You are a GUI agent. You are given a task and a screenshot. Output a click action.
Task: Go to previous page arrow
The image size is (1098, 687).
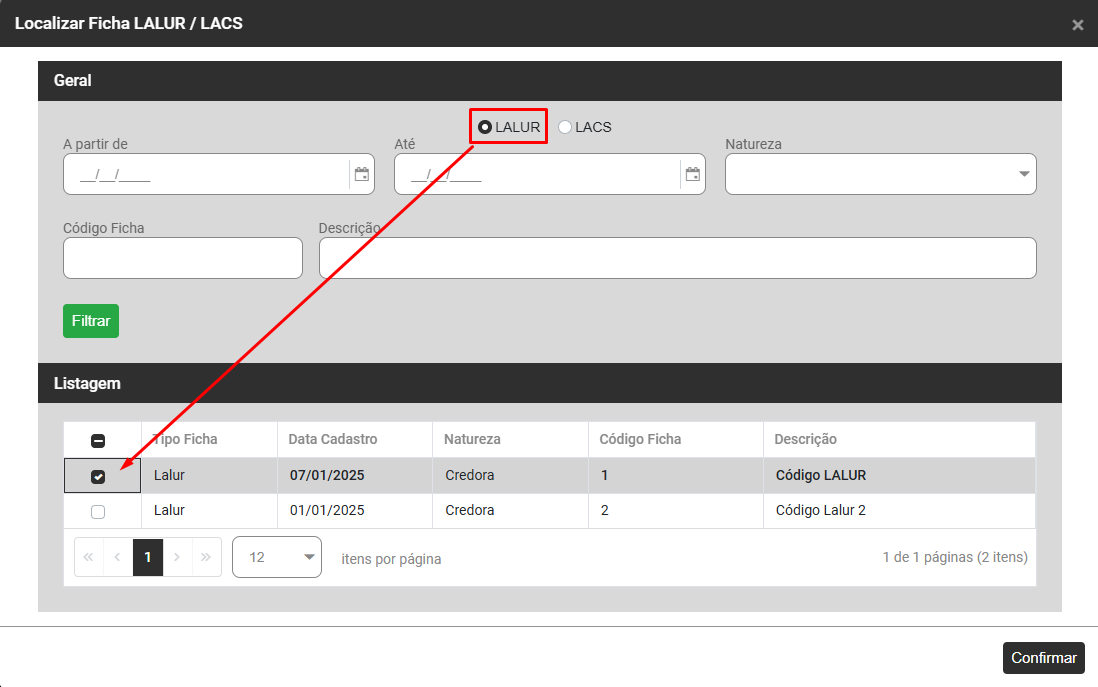[118, 557]
